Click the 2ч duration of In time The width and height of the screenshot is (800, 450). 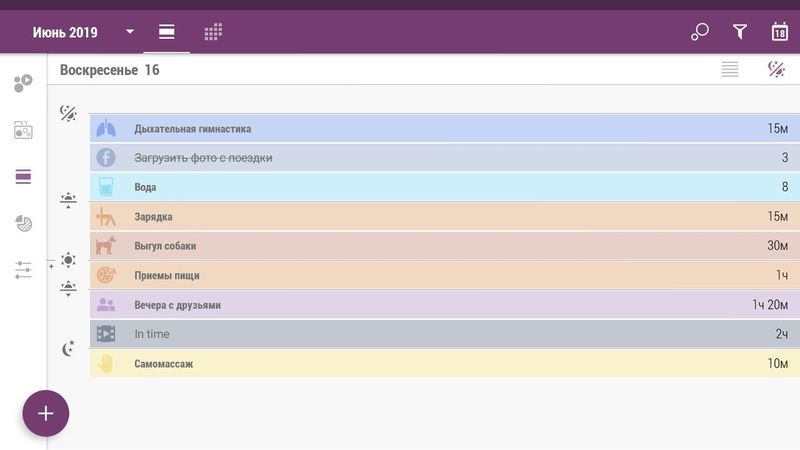(782, 334)
